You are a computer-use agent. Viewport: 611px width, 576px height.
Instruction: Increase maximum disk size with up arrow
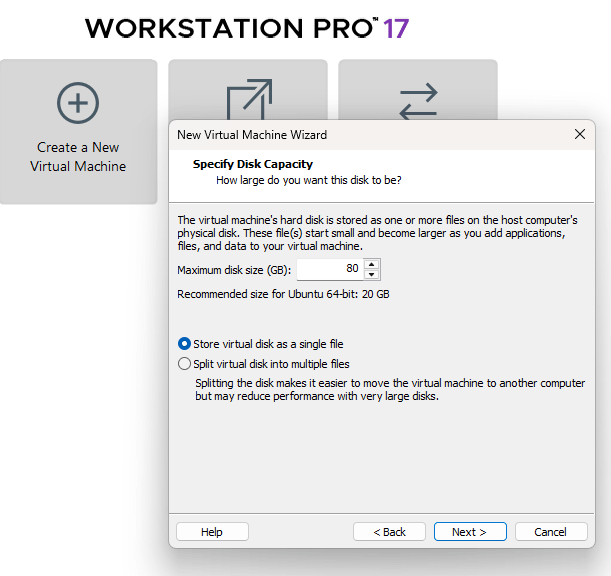tap(372, 264)
